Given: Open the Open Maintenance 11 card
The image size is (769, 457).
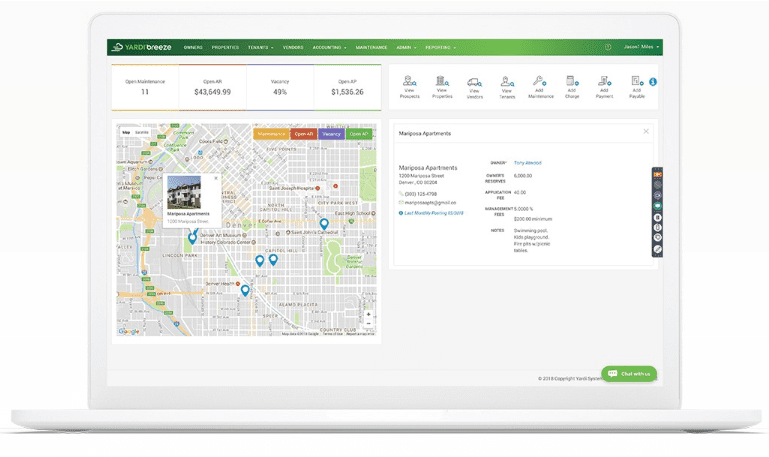Looking at the screenshot, I should [x=145, y=87].
